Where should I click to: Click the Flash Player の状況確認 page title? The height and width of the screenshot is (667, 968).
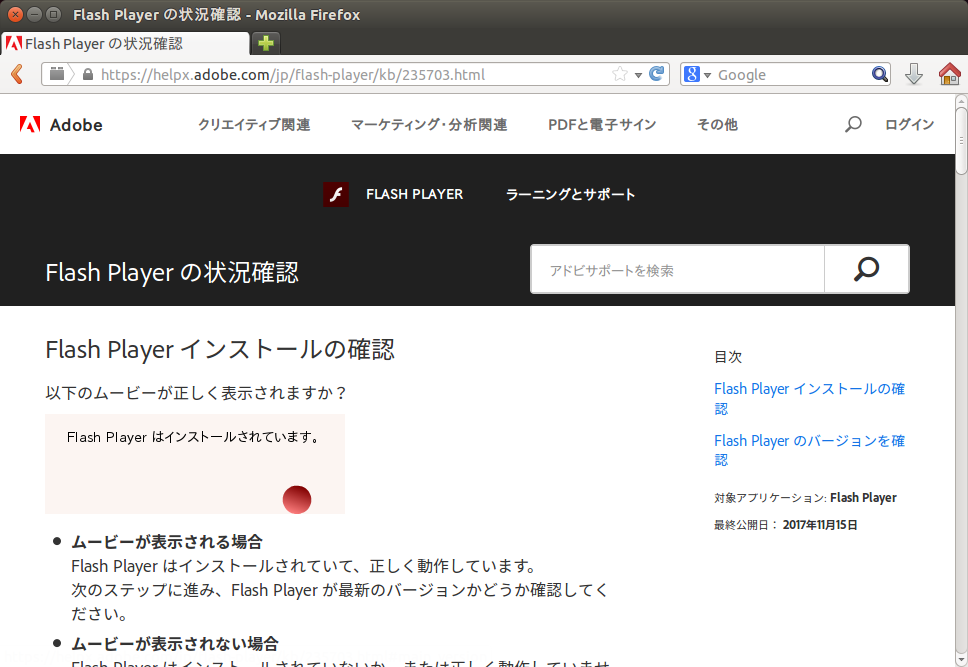click(172, 272)
